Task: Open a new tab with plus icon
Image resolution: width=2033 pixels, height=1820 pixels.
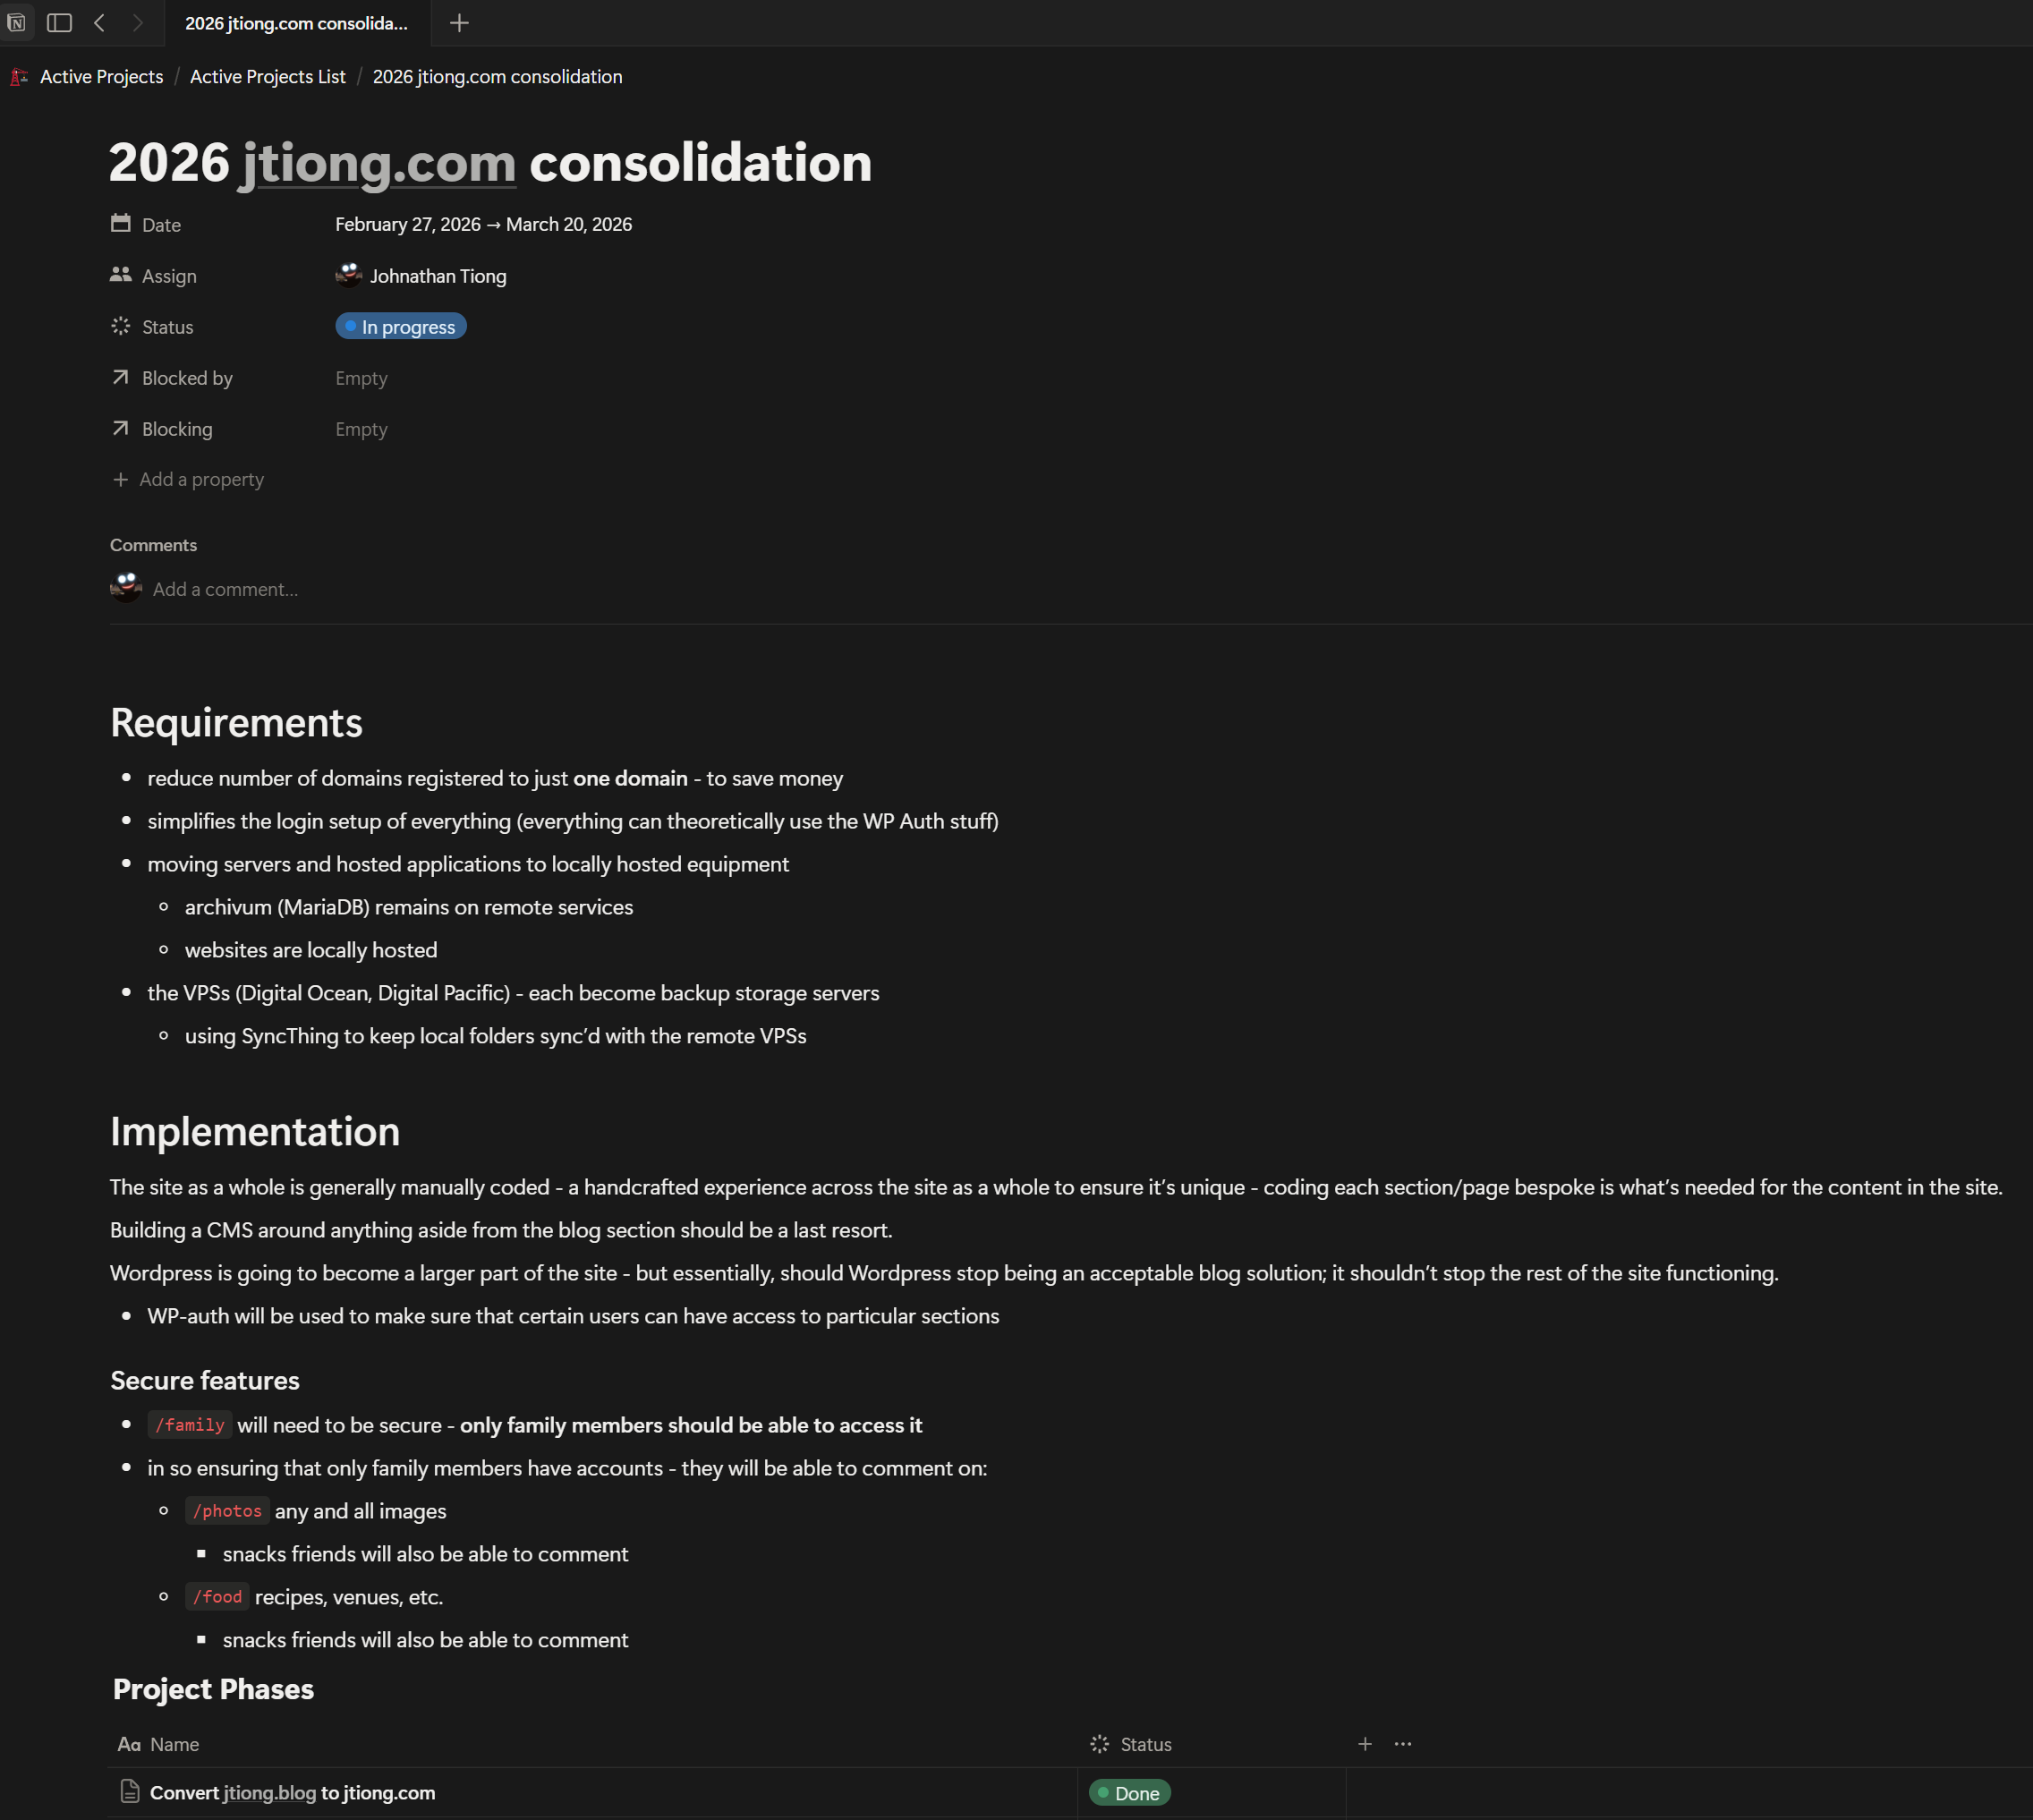Action: tap(459, 22)
